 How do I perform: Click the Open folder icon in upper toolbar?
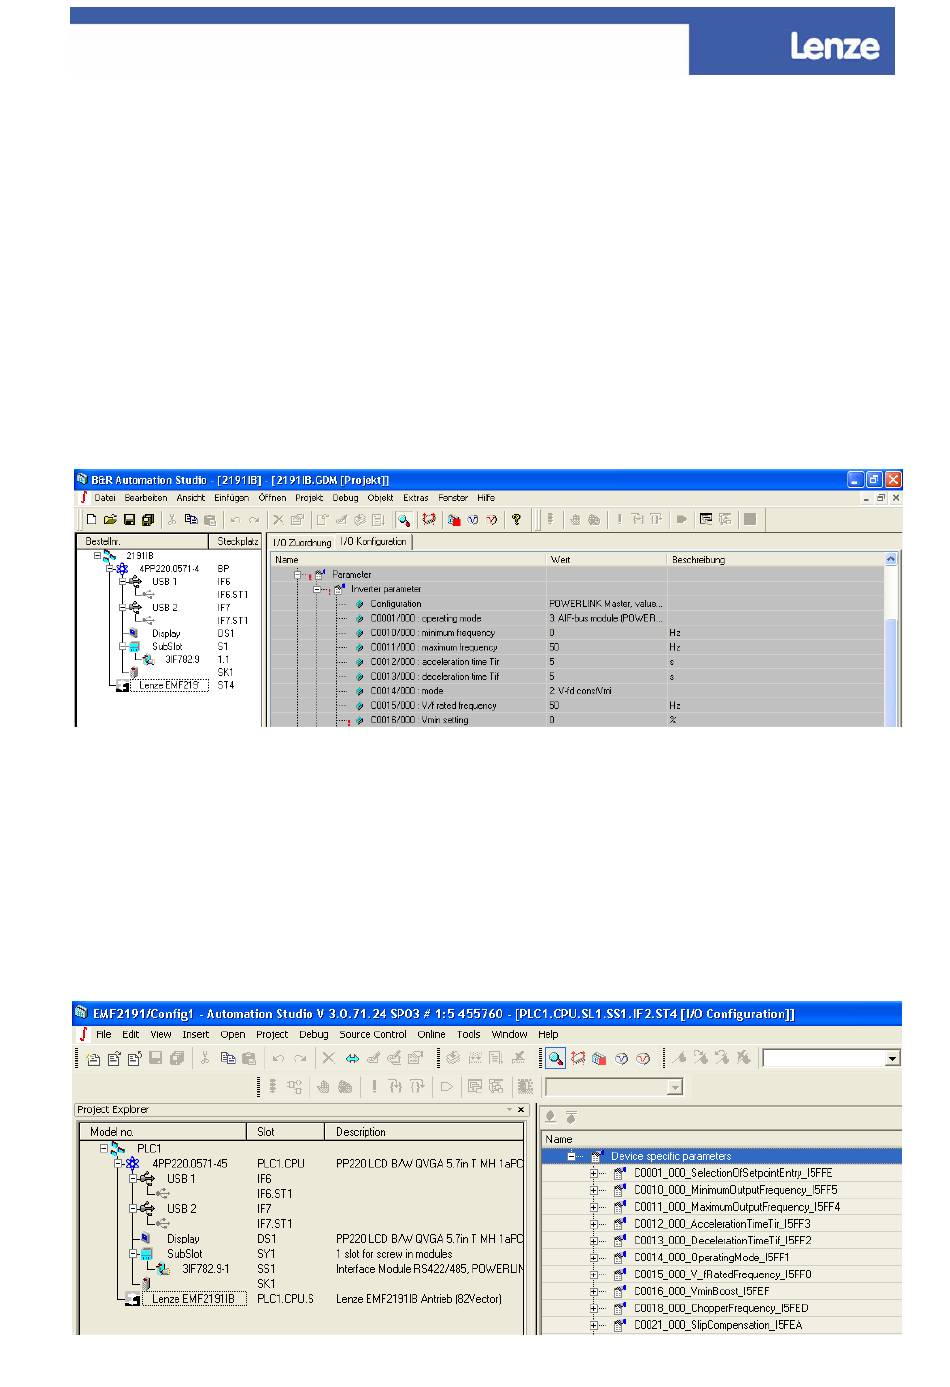click(110, 520)
